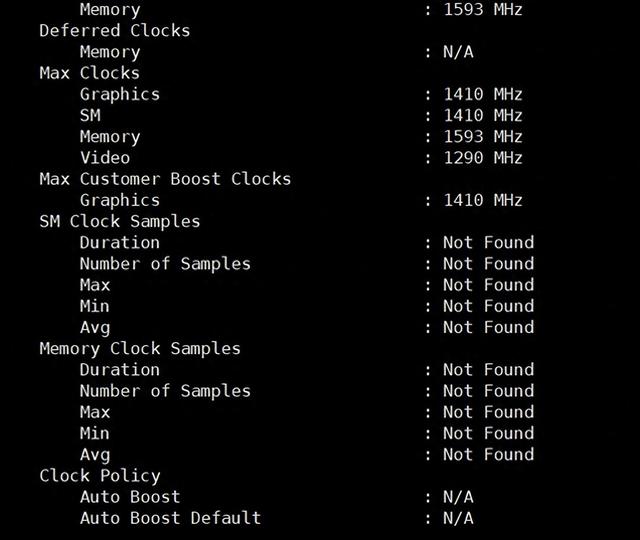Click Number of Samples under SM Clock
The height and width of the screenshot is (540, 640).
pos(165,264)
